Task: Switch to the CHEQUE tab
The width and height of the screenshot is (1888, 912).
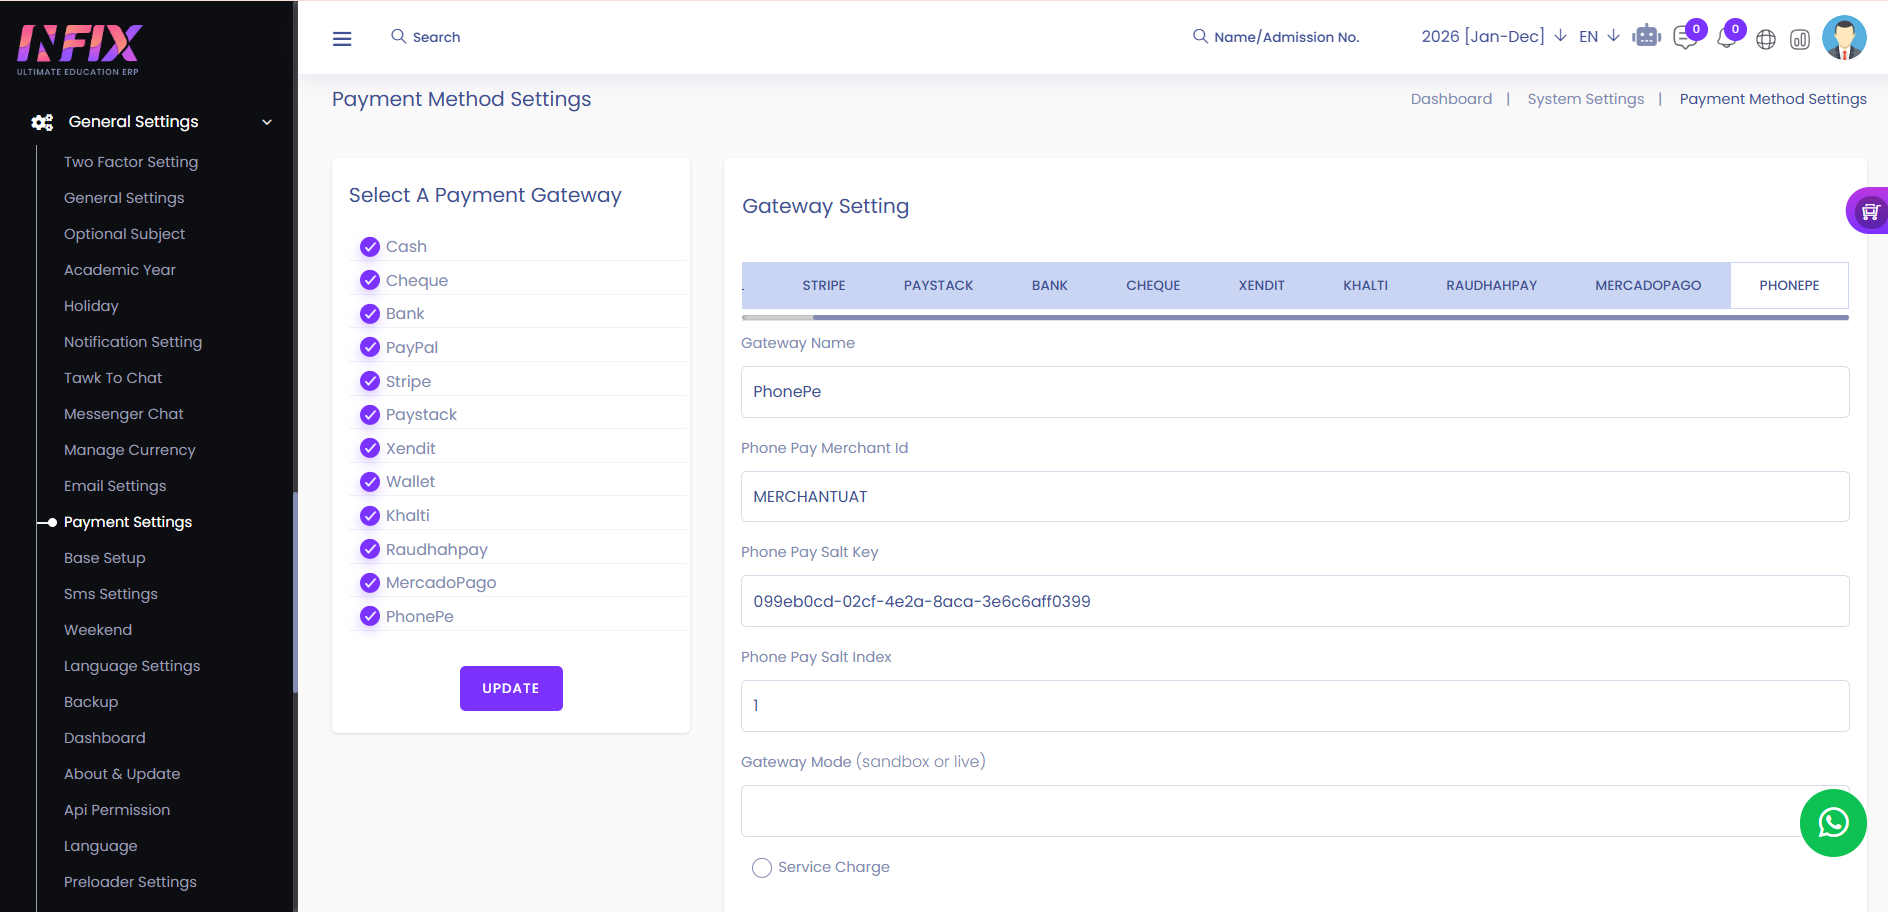Action: point(1153,285)
